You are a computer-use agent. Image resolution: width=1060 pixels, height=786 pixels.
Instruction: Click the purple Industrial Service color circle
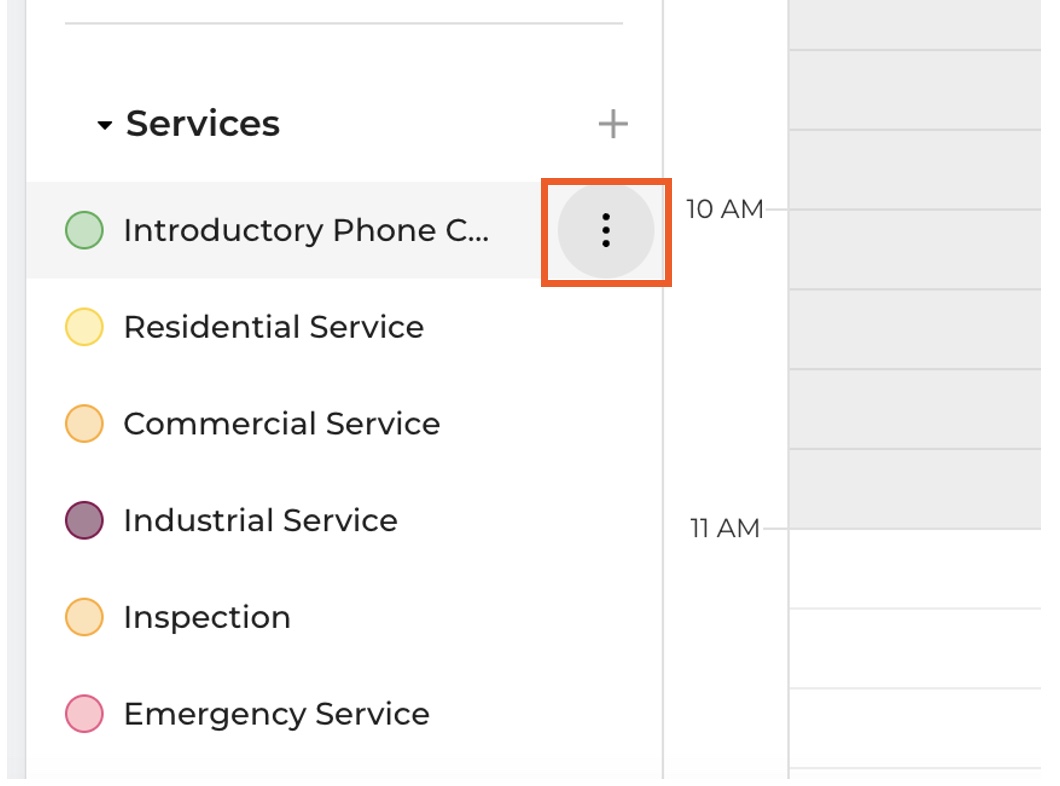[84, 521]
